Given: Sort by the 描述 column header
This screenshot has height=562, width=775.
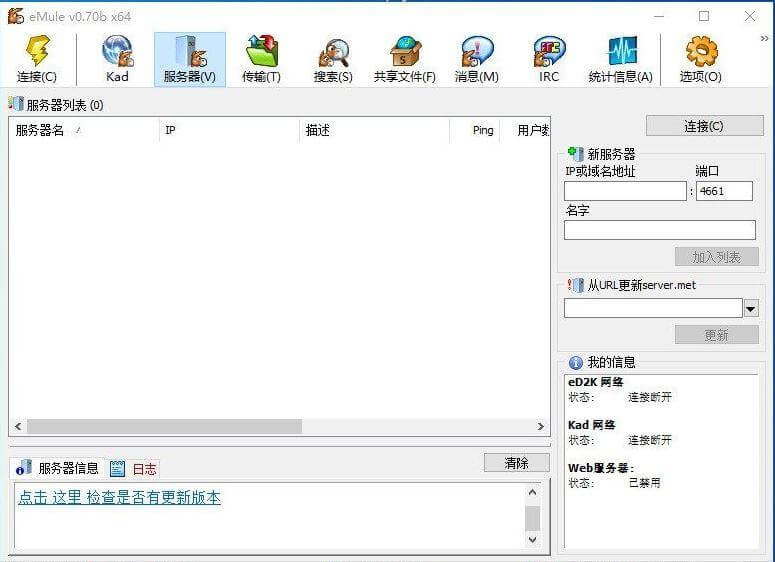Looking at the screenshot, I should click(375, 130).
